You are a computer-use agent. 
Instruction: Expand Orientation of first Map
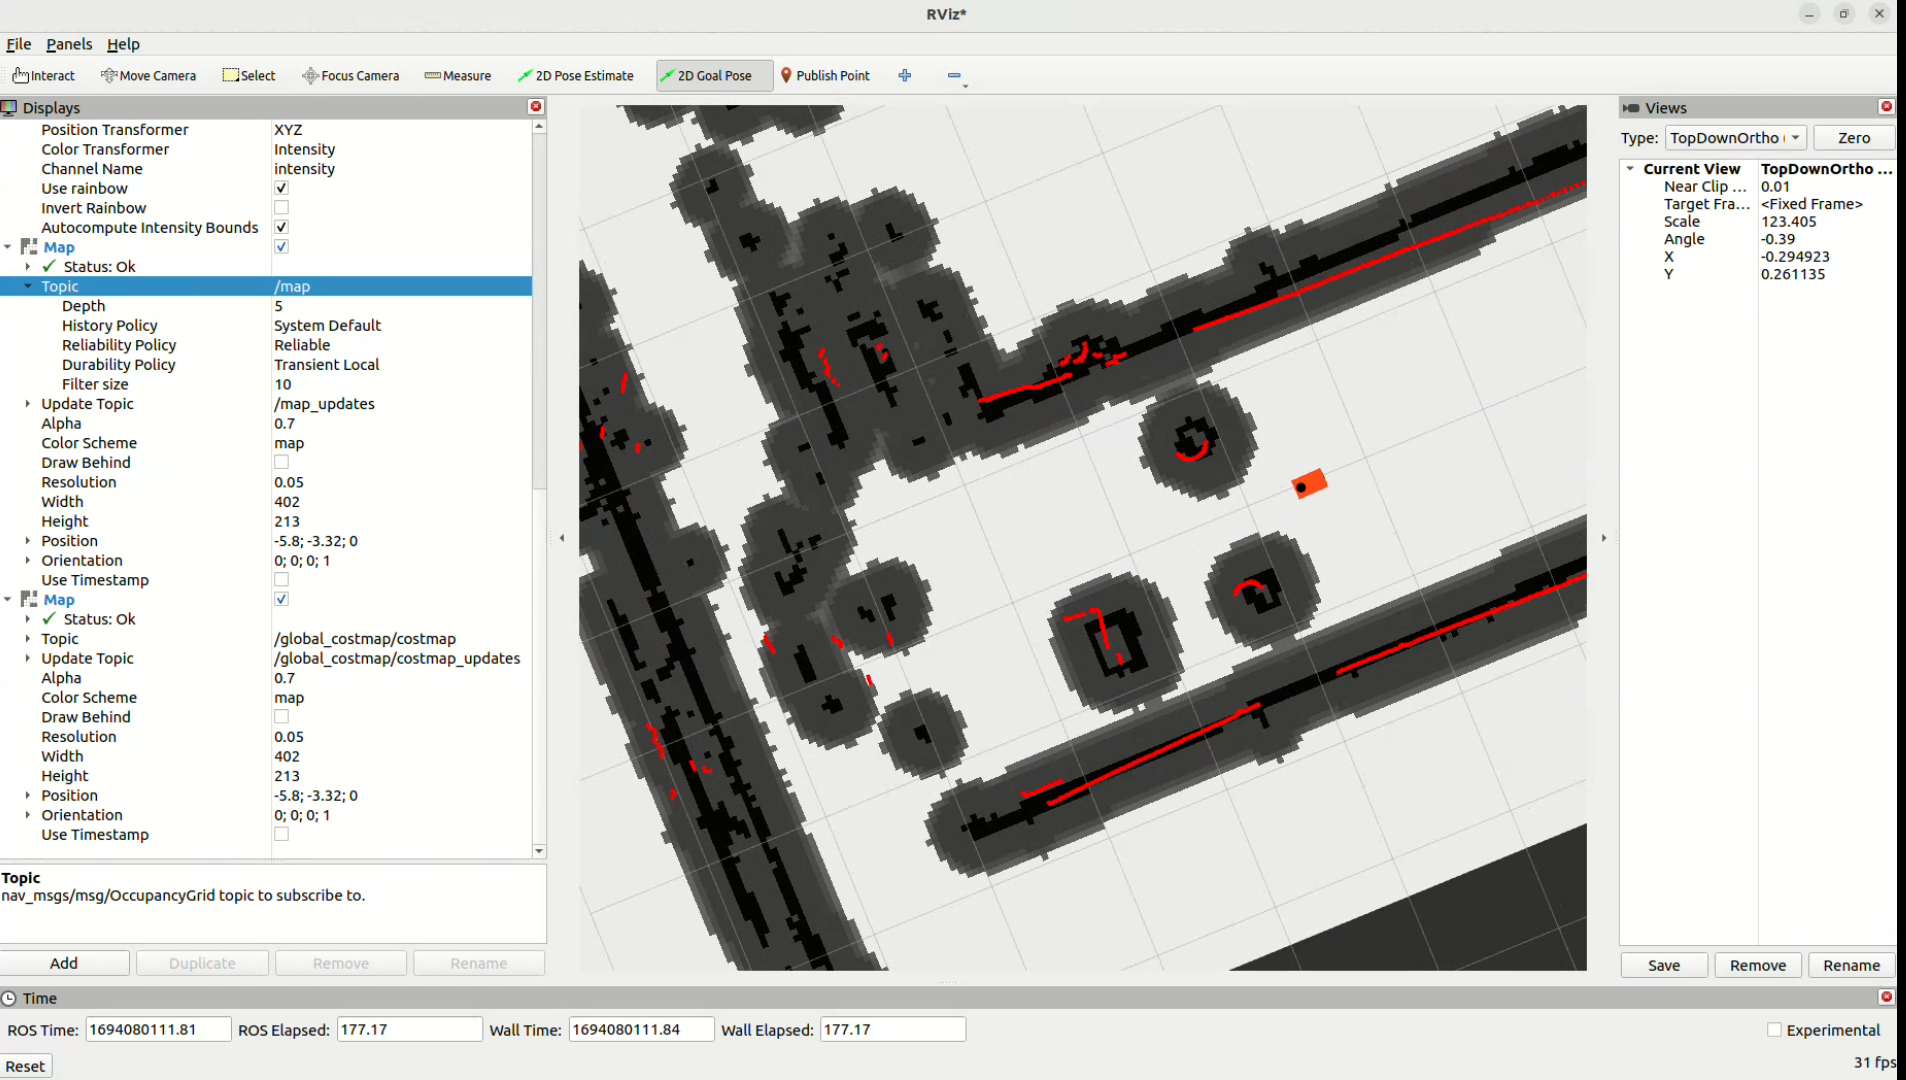[x=28, y=561]
